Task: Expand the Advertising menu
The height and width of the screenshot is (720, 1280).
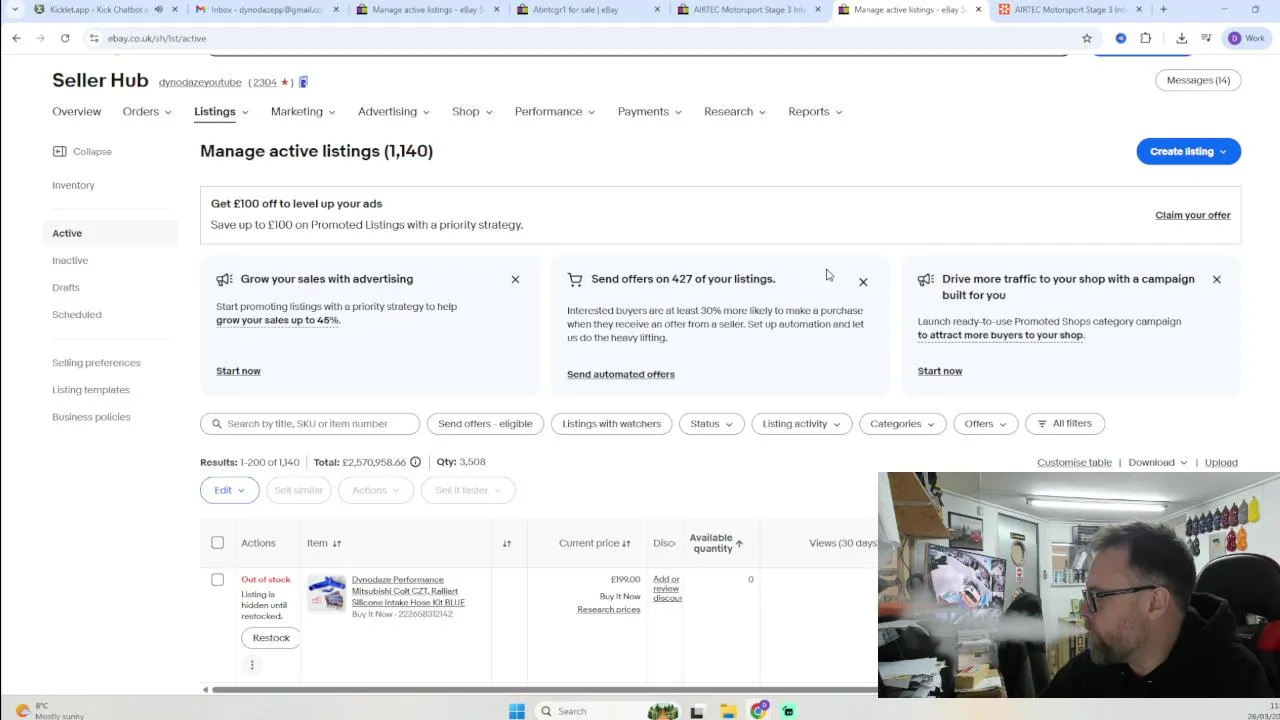Action: coord(394,112)
